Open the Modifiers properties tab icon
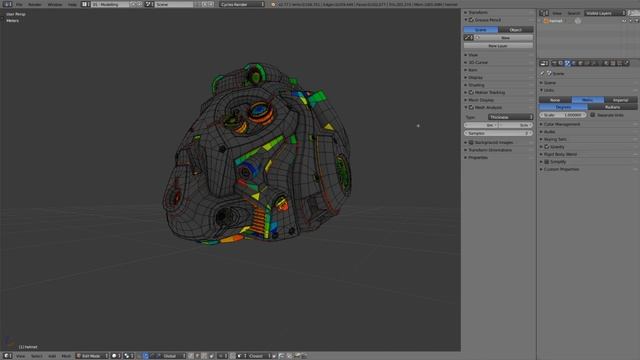 [593, 63]
